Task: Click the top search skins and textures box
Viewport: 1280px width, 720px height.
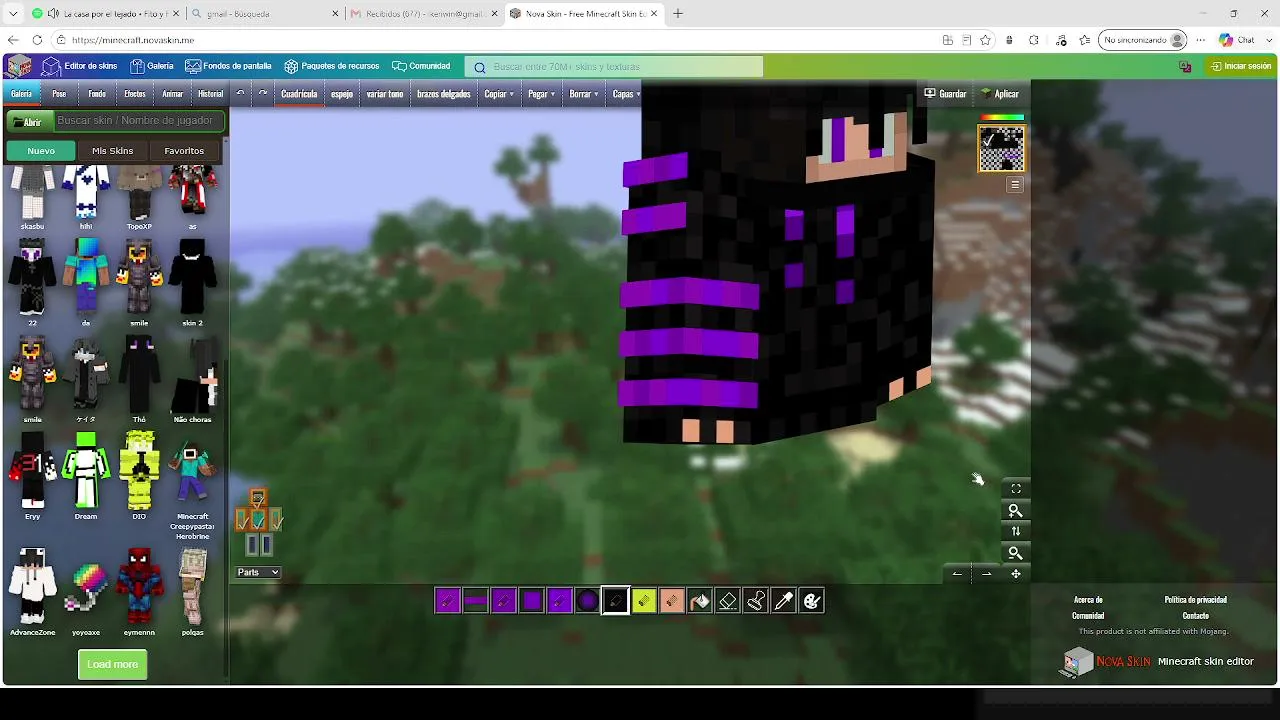Action: click(x=614, y=67)
